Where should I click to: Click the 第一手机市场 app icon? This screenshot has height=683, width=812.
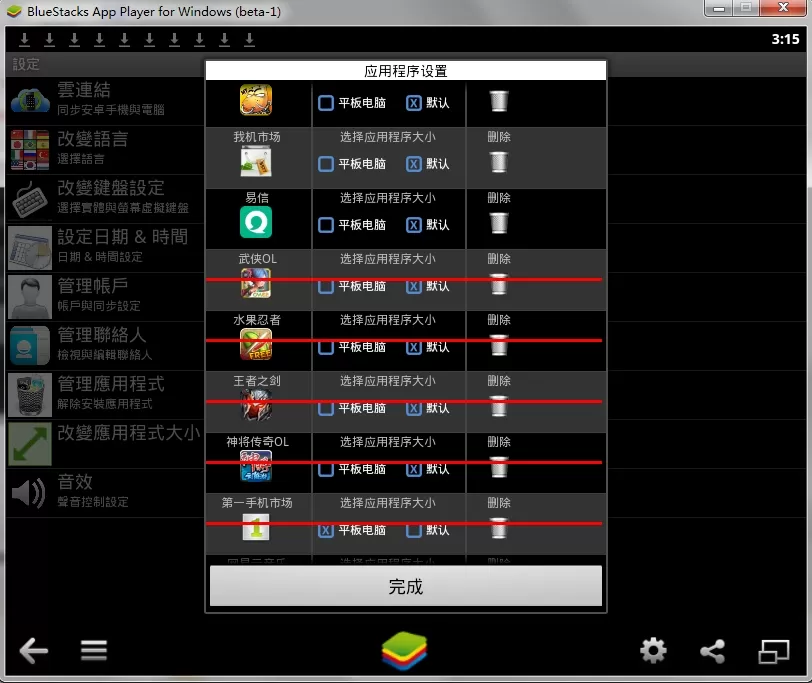[x=256, y=527]
